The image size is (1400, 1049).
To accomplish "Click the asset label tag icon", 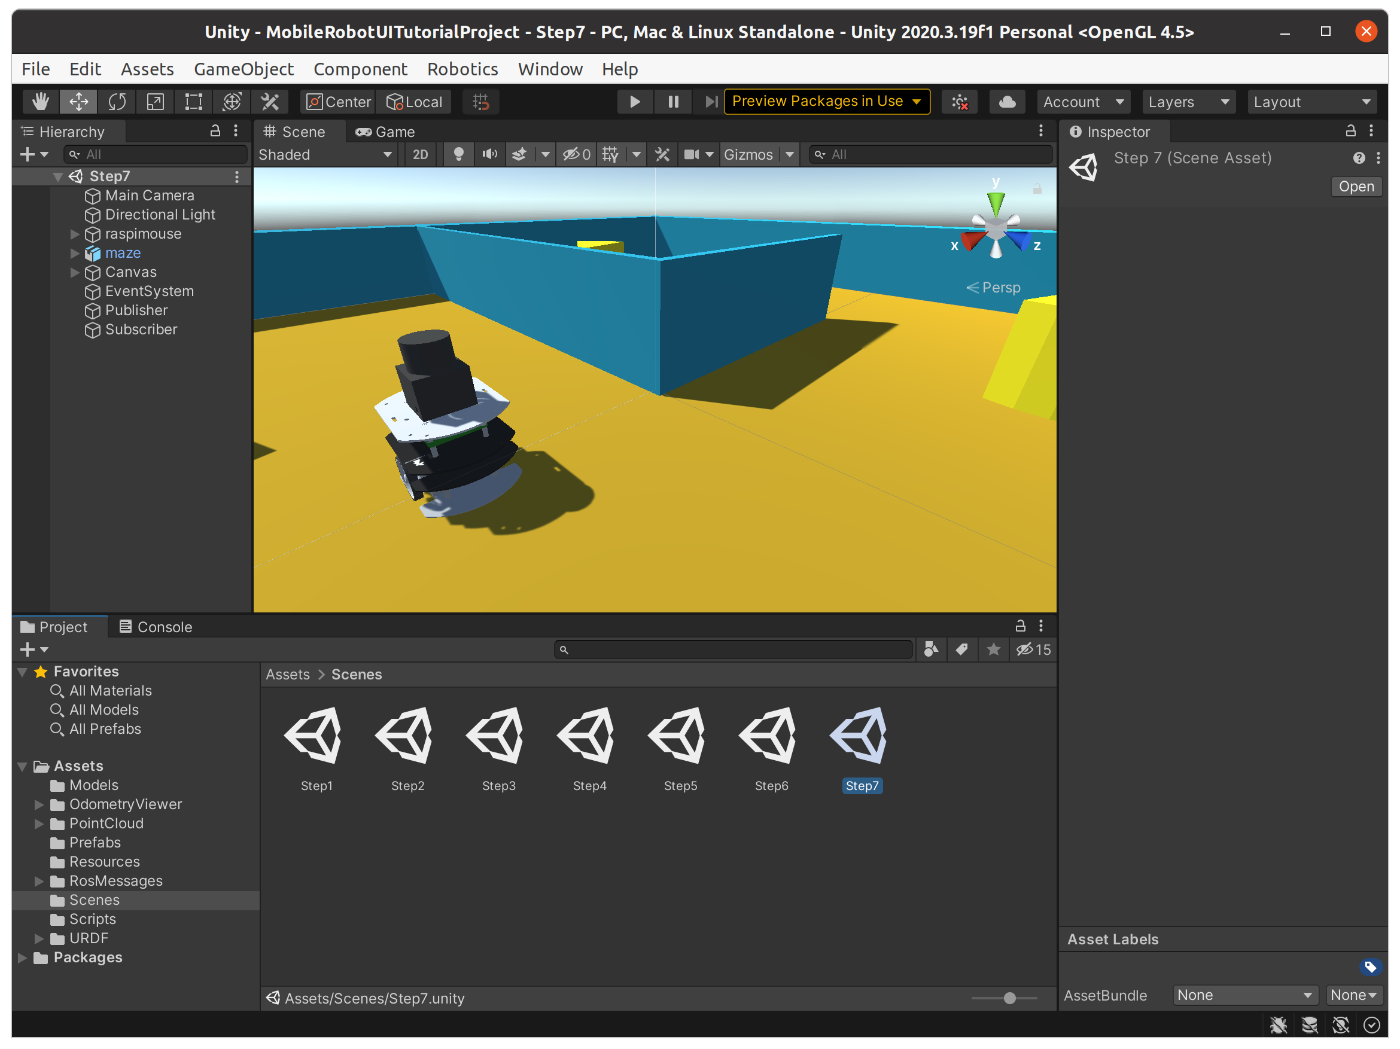I will click(1371, 967).
